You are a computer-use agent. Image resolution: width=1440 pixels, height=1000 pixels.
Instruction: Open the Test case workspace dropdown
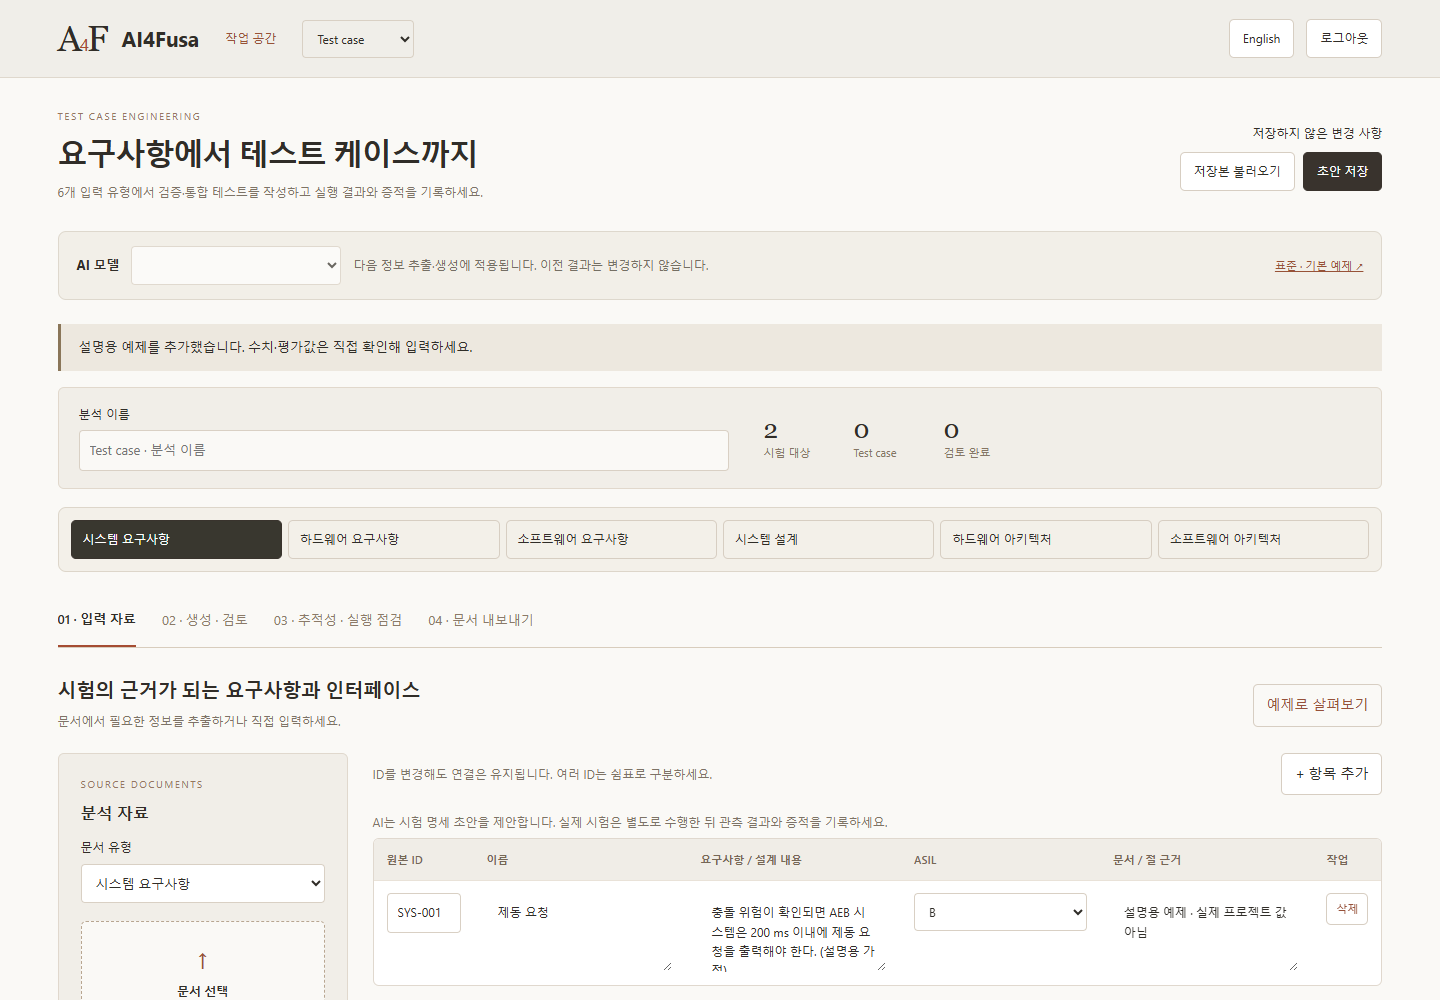358,39
